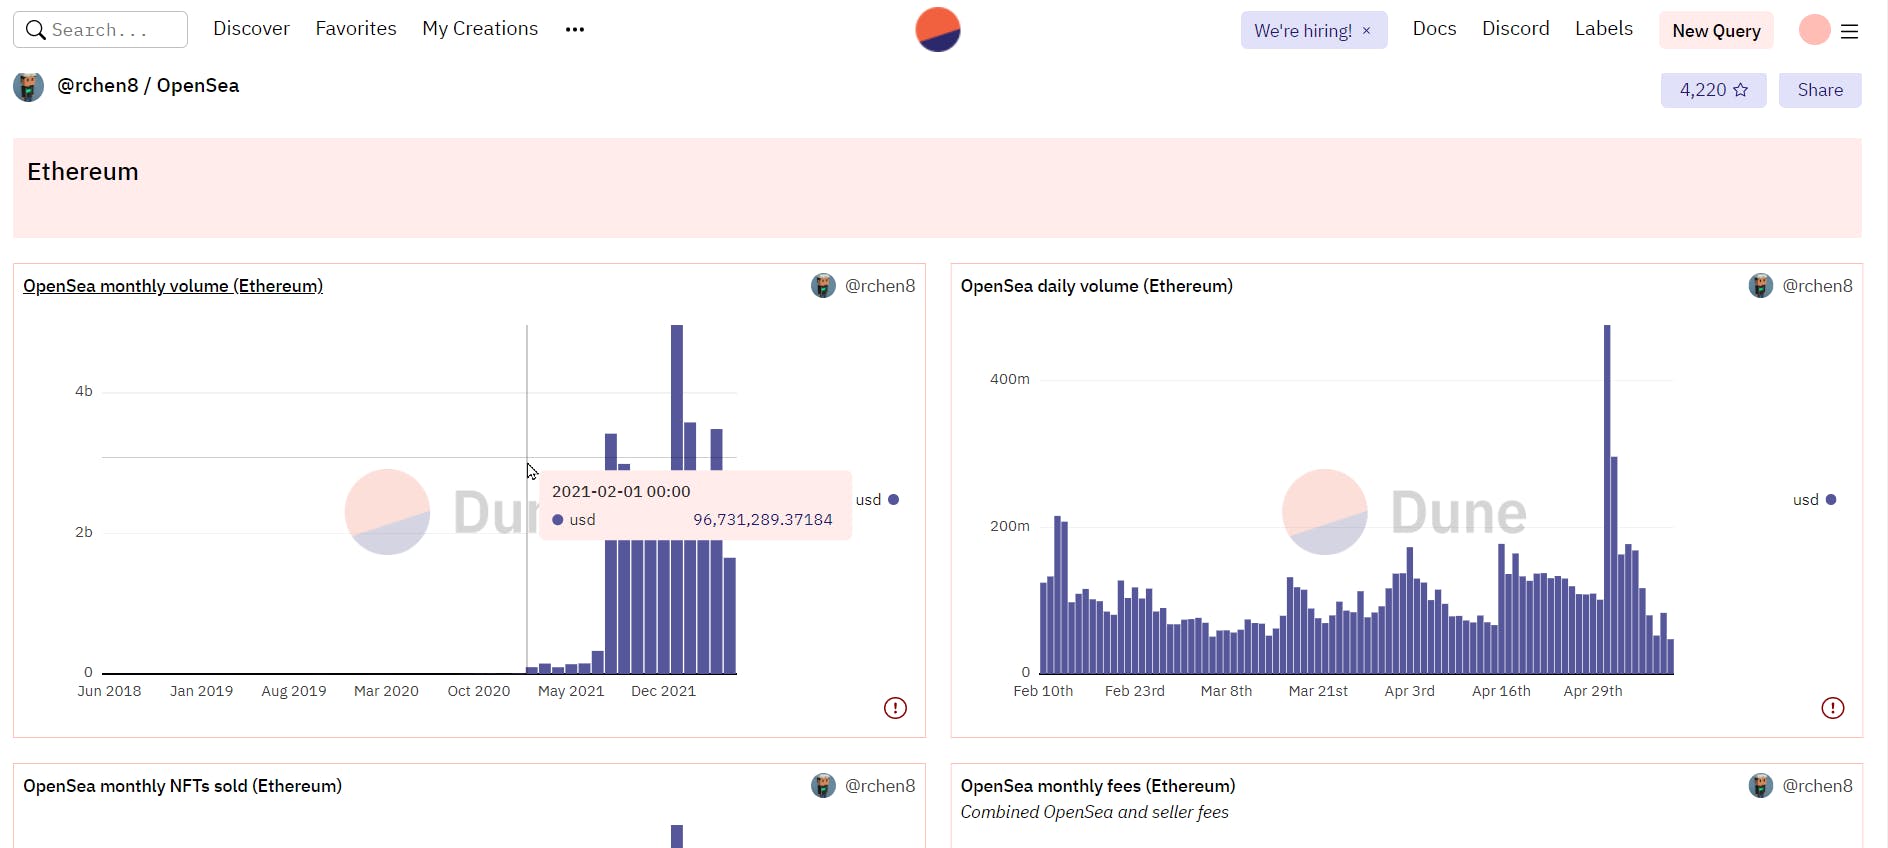
Task: Click warning icon on daily volume card
Action: click(x=1833, y=708)
